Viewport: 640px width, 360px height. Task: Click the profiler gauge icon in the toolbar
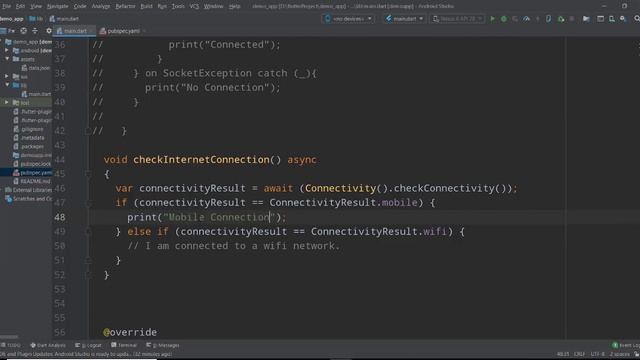527,19
